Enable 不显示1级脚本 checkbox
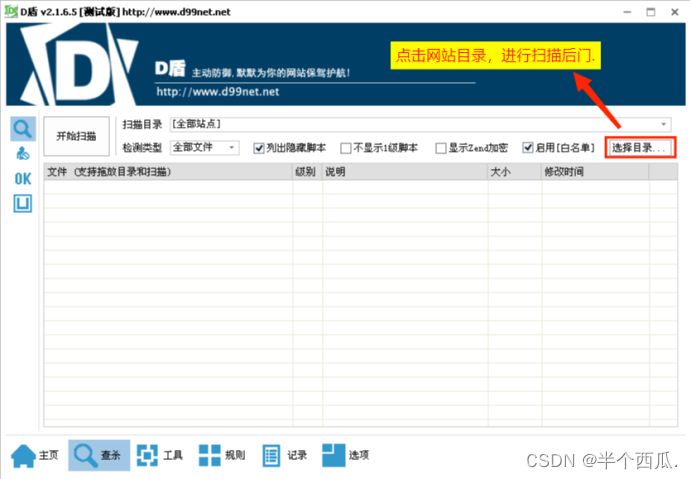This screenshot has height=479, width=692. click(346, 148)
